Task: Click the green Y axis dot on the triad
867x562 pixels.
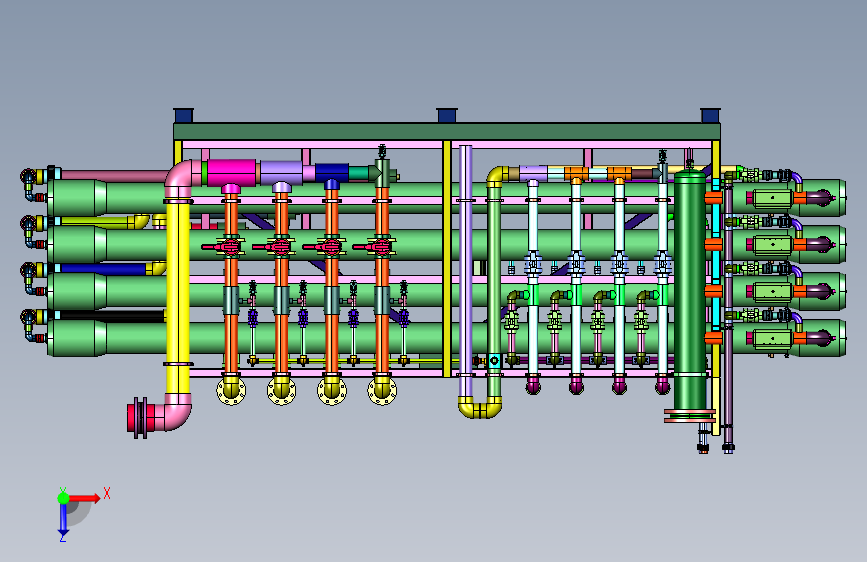Action: 63,498
